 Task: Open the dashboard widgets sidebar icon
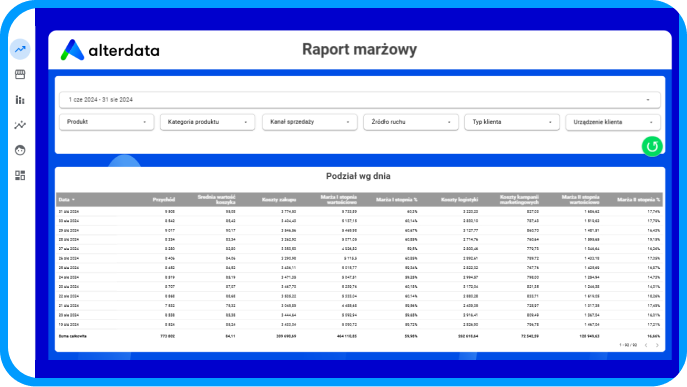point(20,175)
